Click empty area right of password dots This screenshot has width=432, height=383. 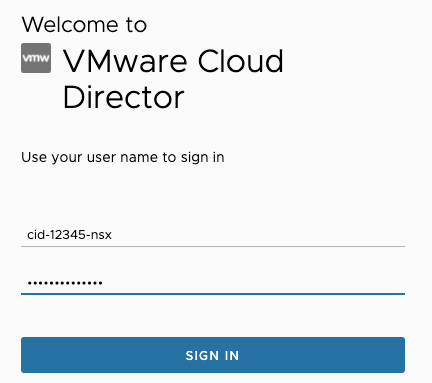[253, 283]
